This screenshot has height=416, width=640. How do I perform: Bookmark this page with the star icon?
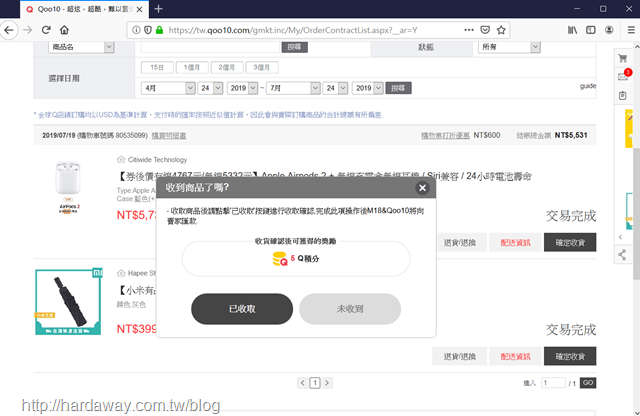pyautogui.click(x=501, y=30)
